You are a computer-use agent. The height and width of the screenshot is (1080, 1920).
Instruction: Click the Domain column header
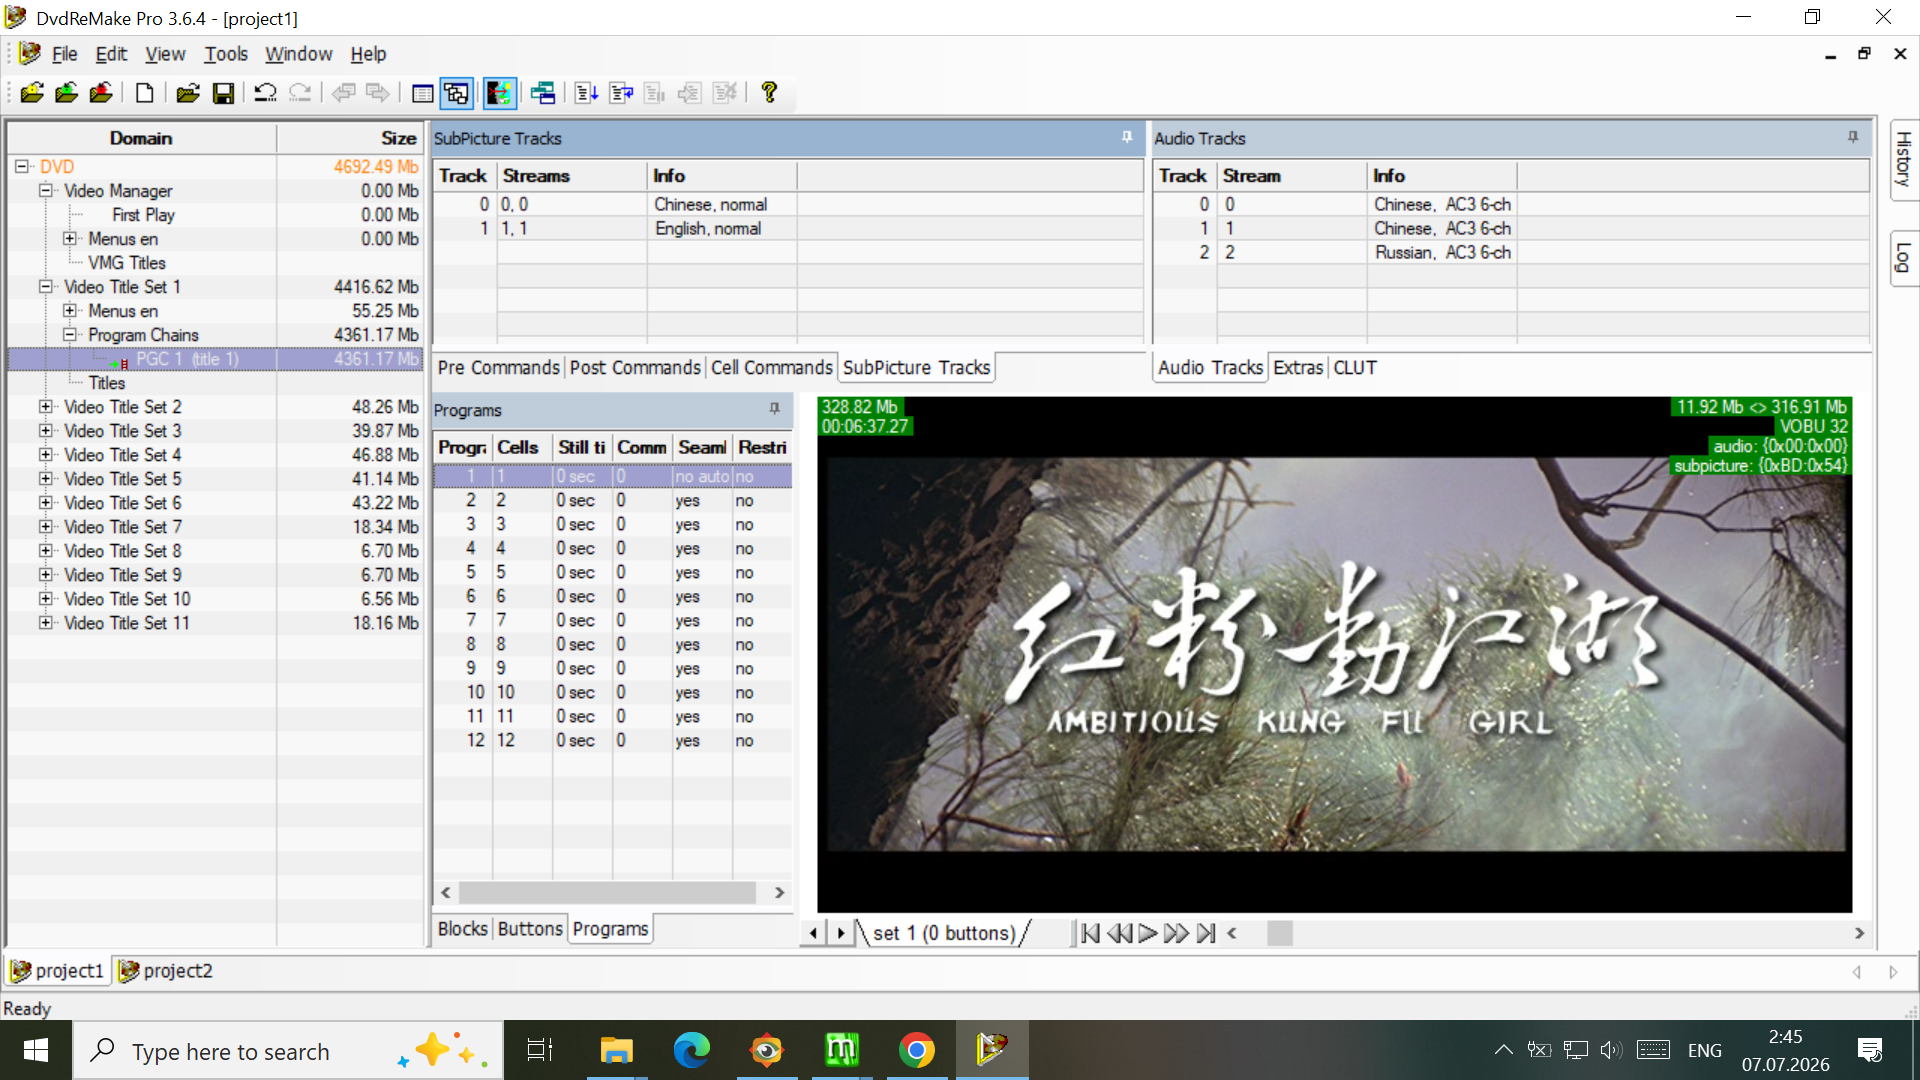[x=141, y=138]
